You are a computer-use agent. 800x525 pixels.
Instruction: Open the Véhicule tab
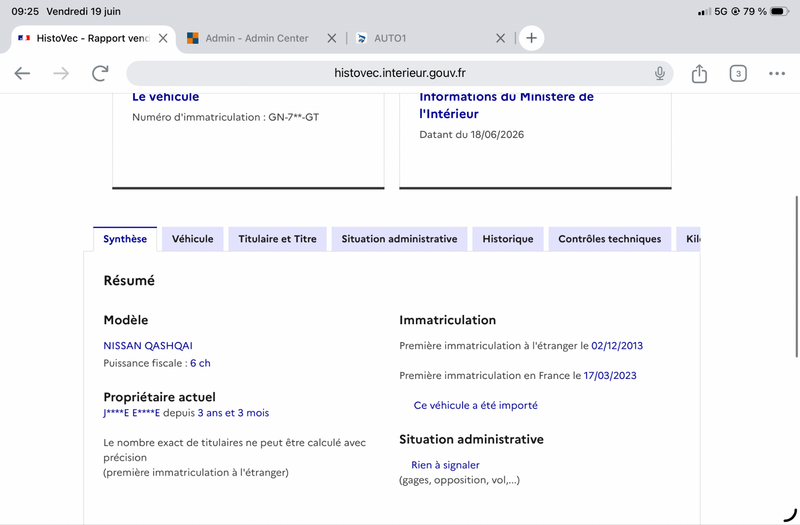click(x=192, y=239)
